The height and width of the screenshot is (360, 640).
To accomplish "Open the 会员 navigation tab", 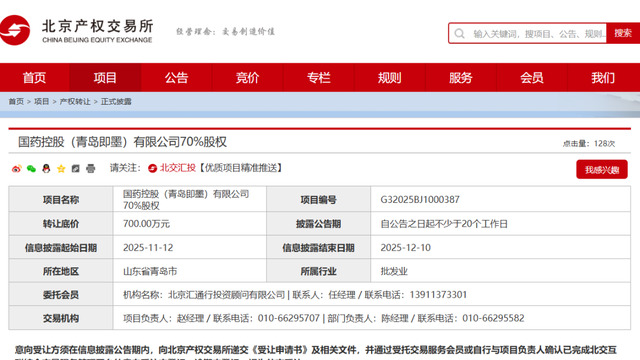I will pos(531,78).
